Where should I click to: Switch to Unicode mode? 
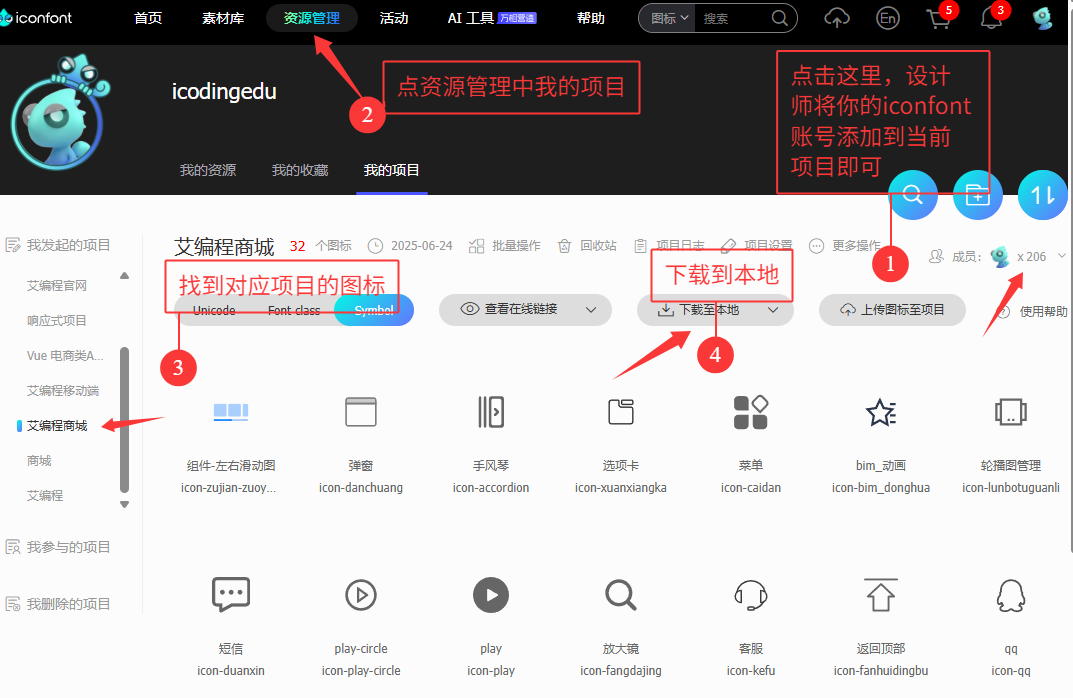pos(214,310)
